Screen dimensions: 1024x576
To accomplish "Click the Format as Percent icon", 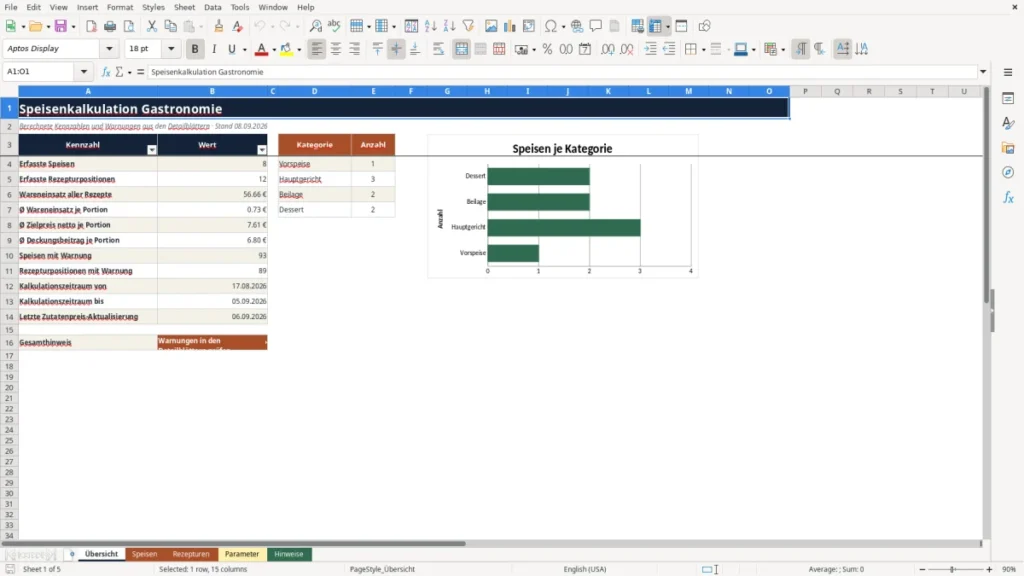I will 547,49.
